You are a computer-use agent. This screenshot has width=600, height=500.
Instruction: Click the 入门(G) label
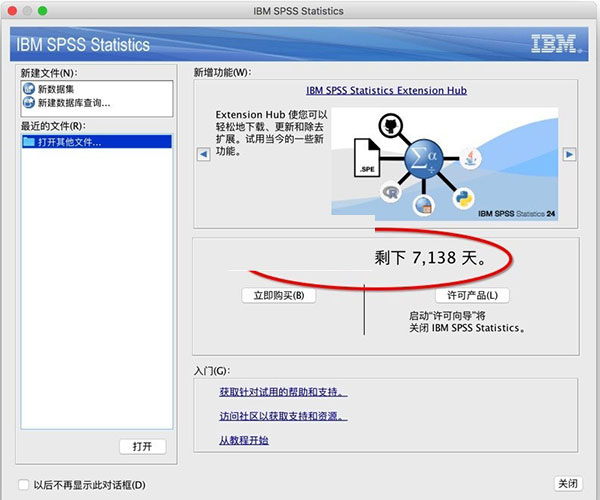tap(212, 371)
